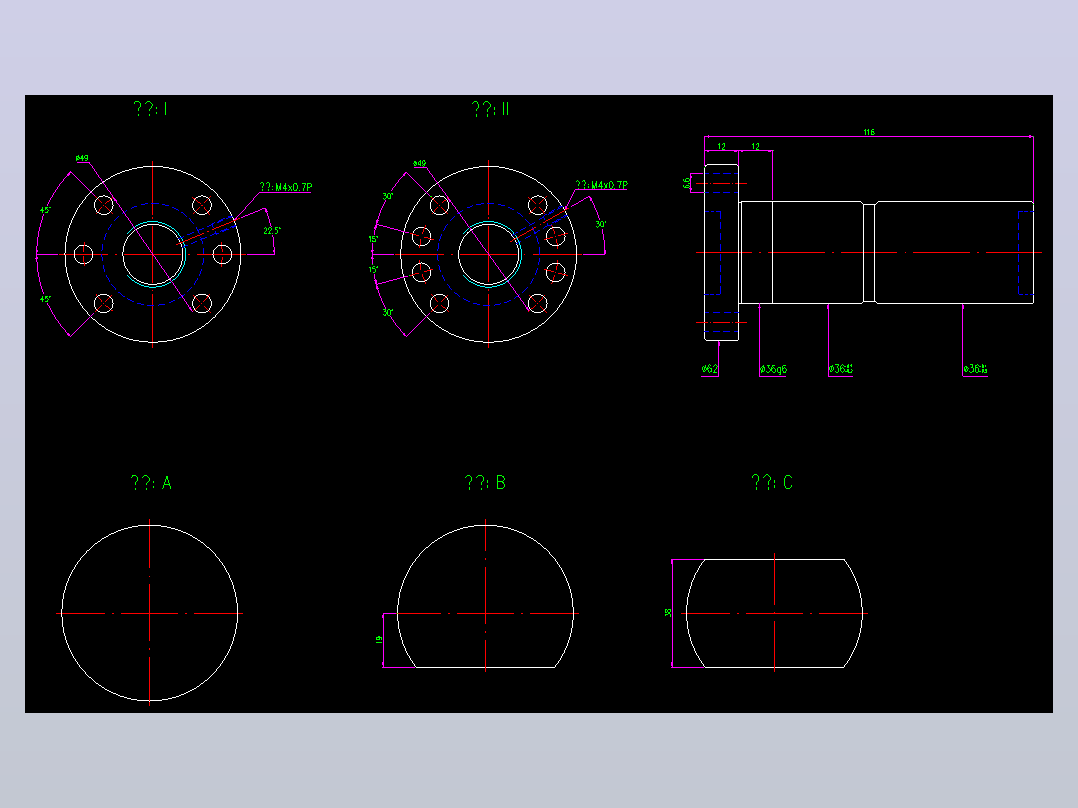Click the section label '??: B'
The height and width of the screenshot is (808, 1078).
[x=485, y=483]
